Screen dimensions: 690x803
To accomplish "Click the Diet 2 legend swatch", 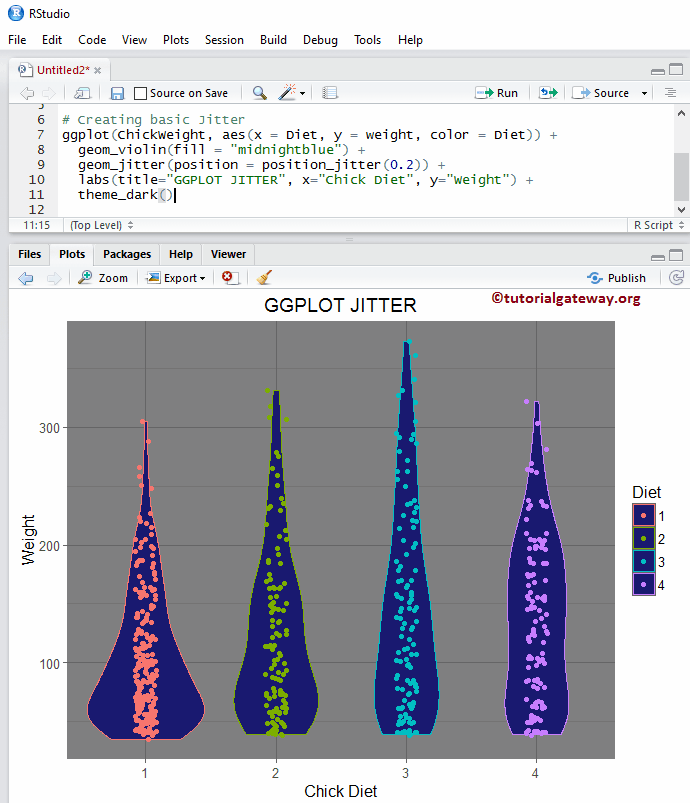I will tap(644, 539).
